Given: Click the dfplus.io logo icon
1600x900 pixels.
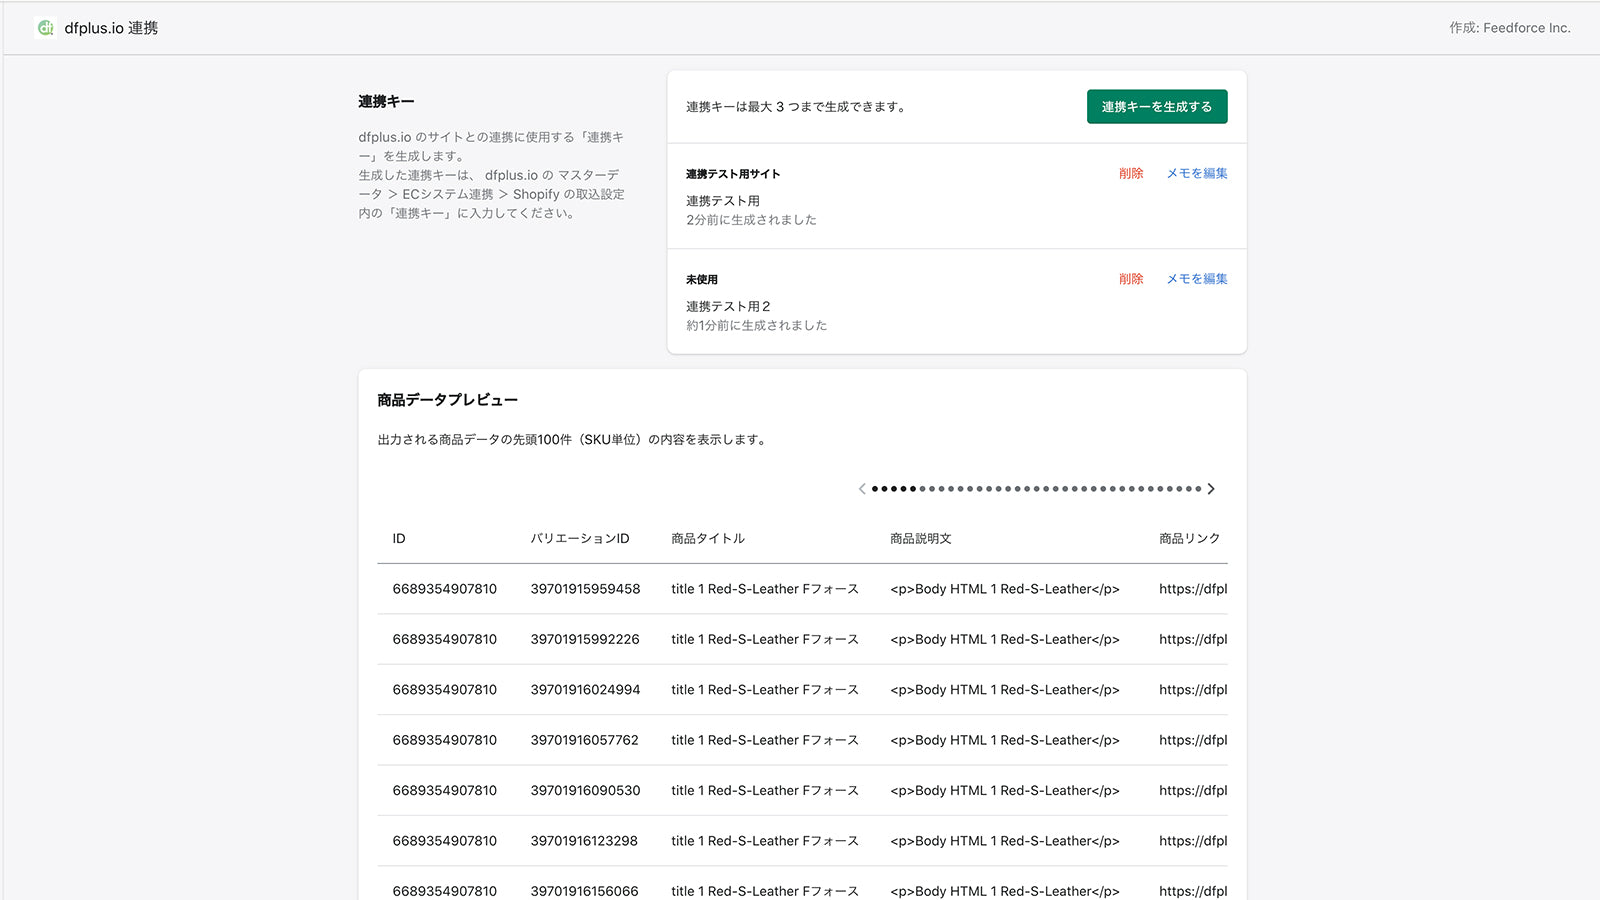Looking at the screenshot, I should tap(45, 28).
